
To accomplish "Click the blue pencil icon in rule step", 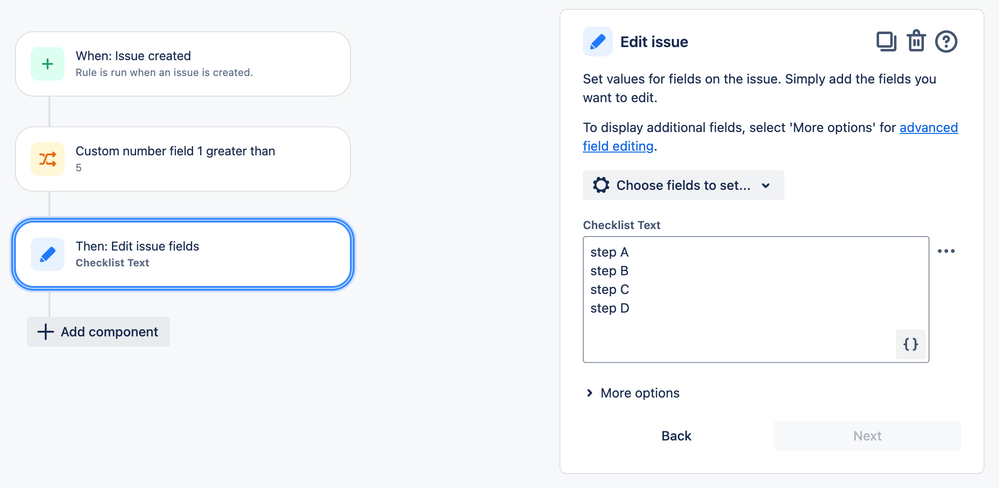I will [47, 254].
